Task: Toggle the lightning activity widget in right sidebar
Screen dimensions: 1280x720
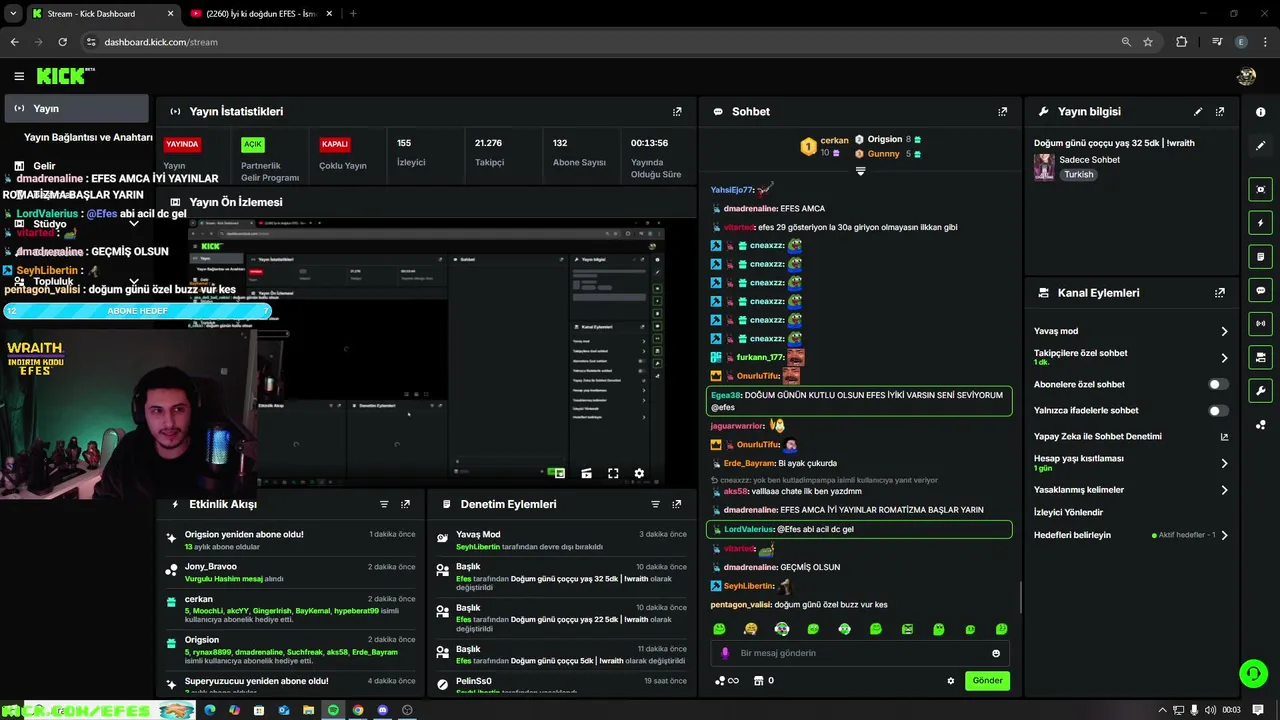Action: tap(1260, 223)
